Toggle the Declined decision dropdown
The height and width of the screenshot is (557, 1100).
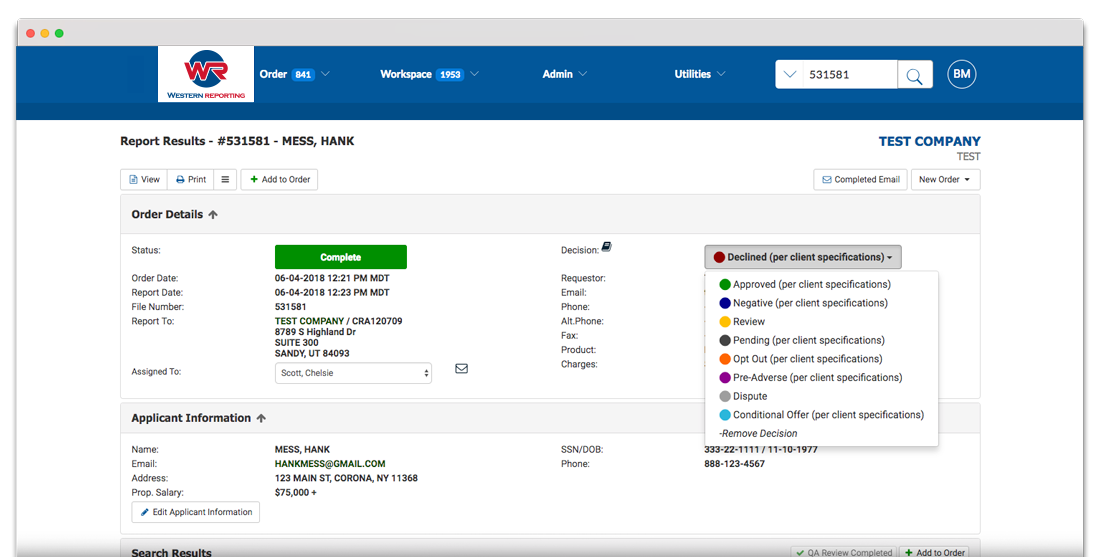(x=803, y=257)
